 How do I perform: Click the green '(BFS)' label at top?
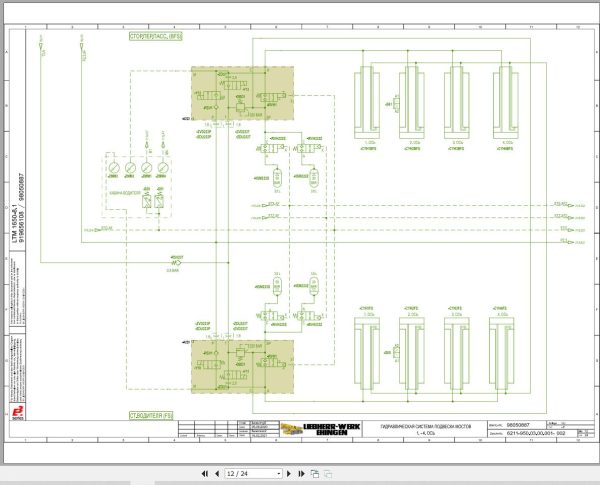(x=156, y=36)
